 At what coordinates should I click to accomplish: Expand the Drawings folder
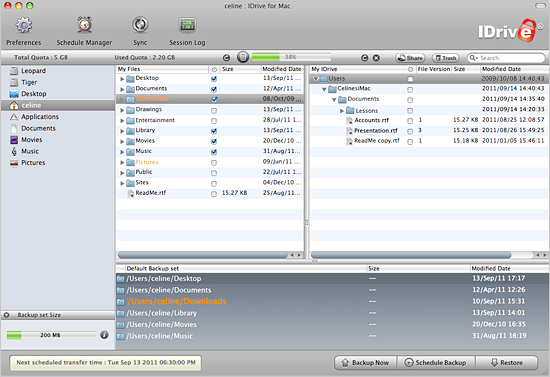point(122,110)
